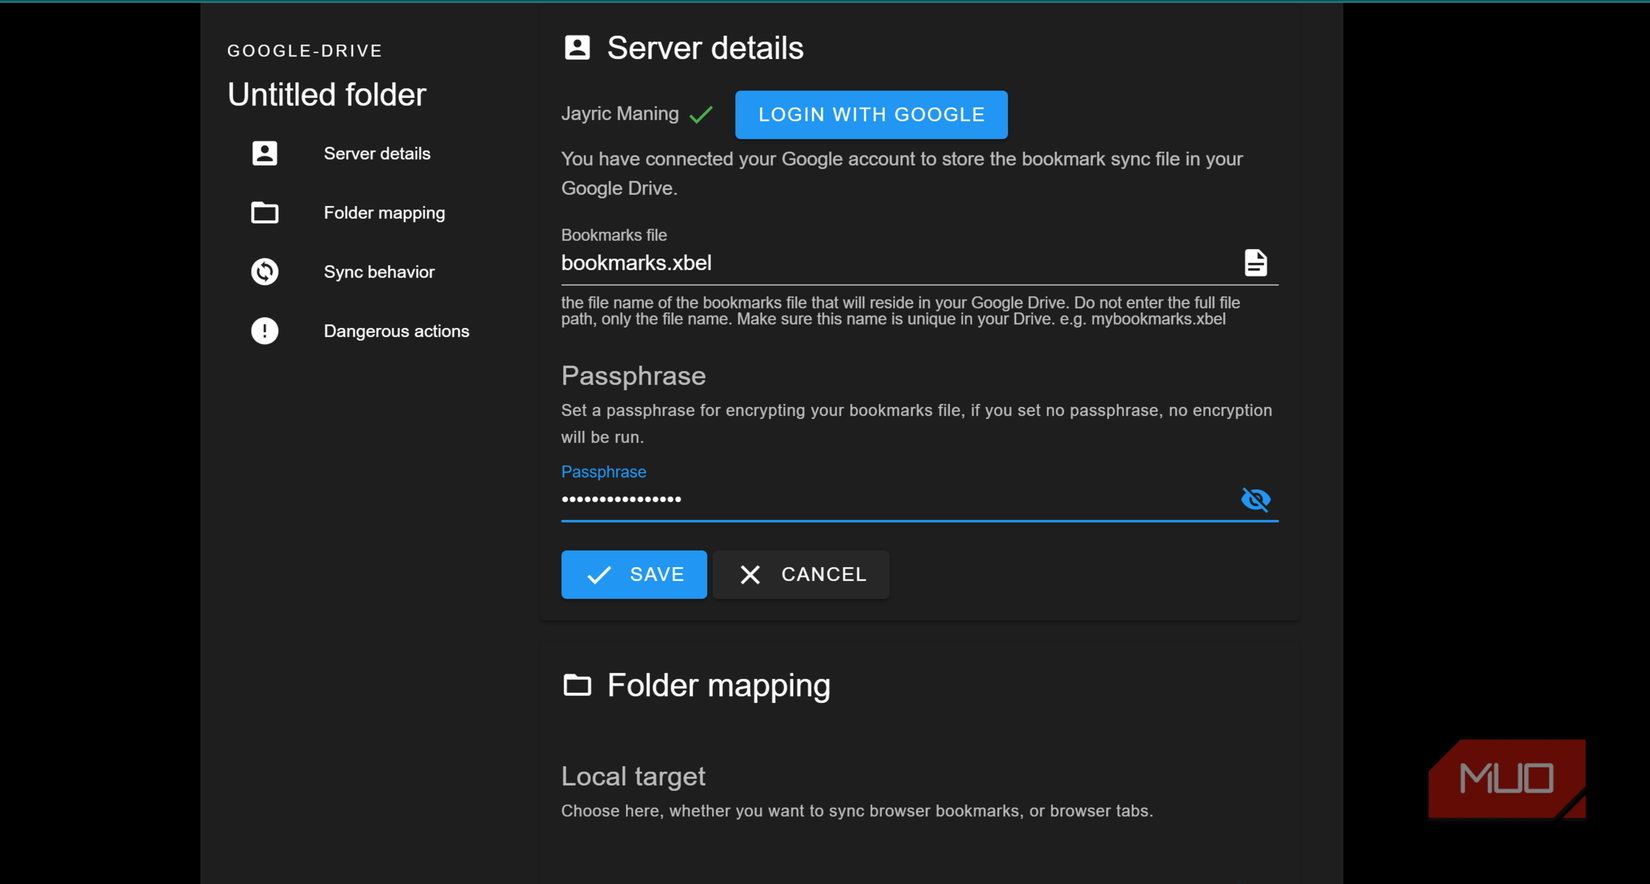Click the Folder mapping heading folder icon
This screenshot has height=884, width=1650.
coord(577,685)
